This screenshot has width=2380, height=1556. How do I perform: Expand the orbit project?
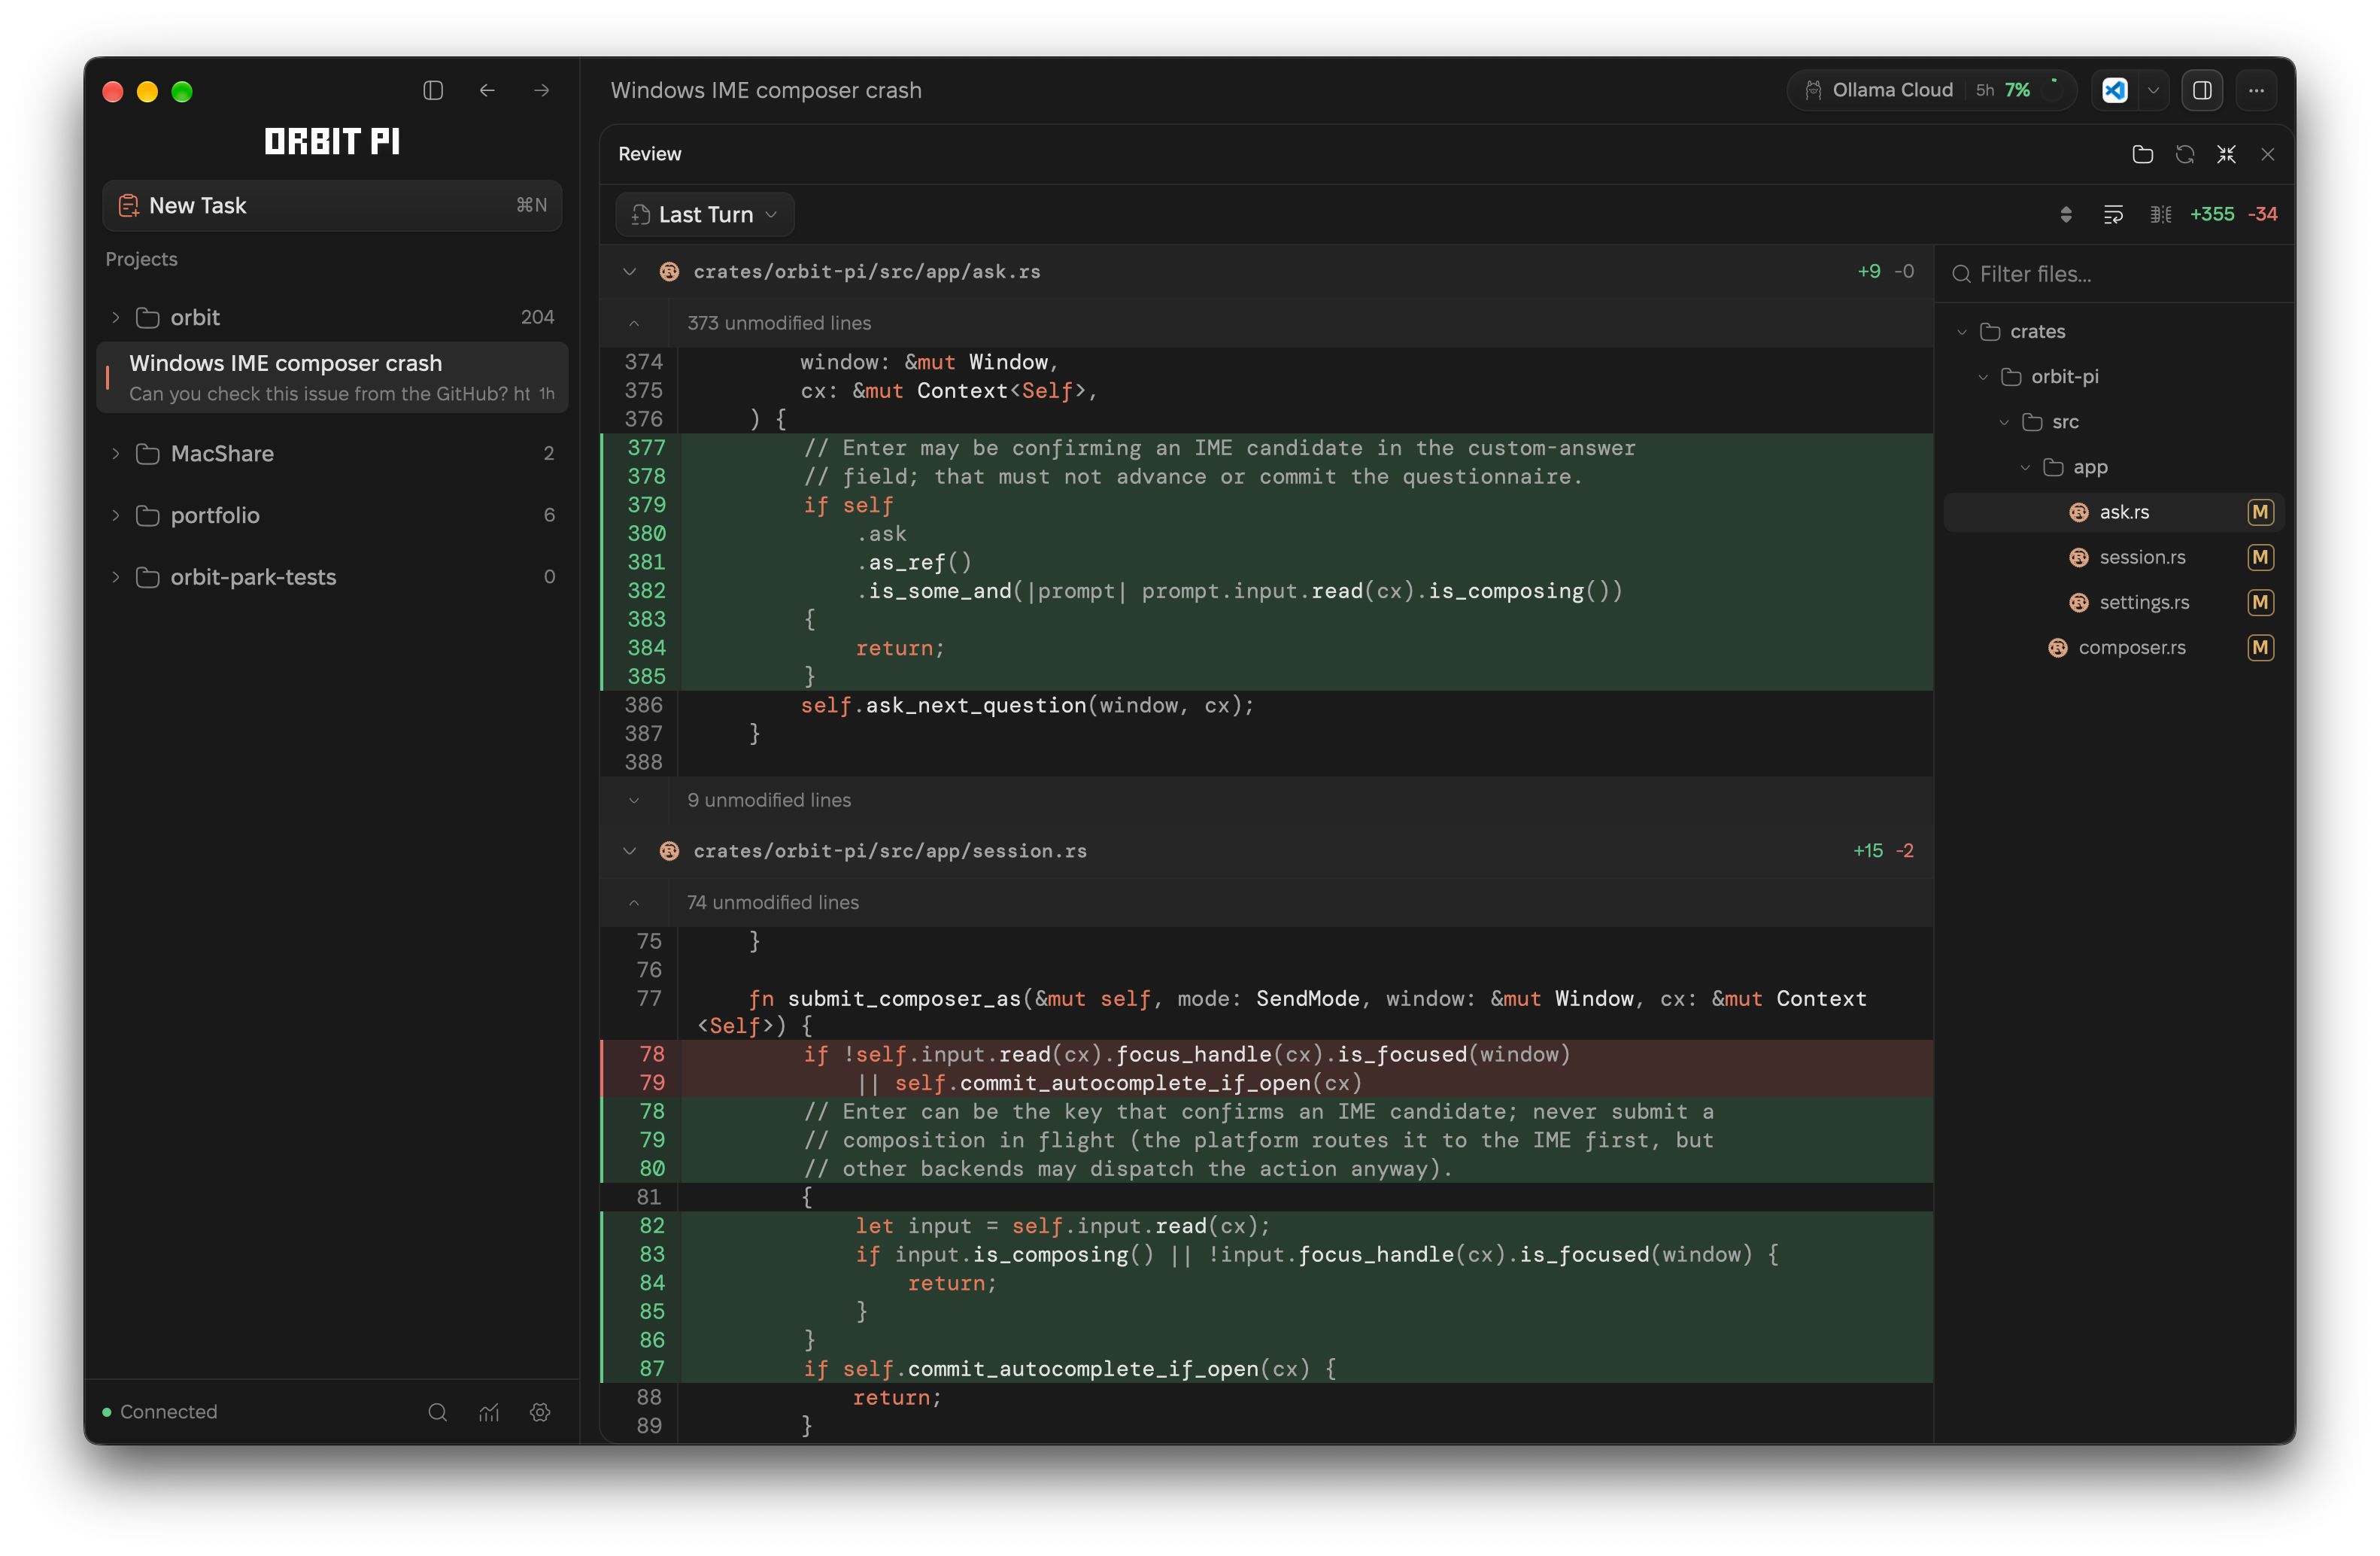pyautogui.click(x=116, y=317)
